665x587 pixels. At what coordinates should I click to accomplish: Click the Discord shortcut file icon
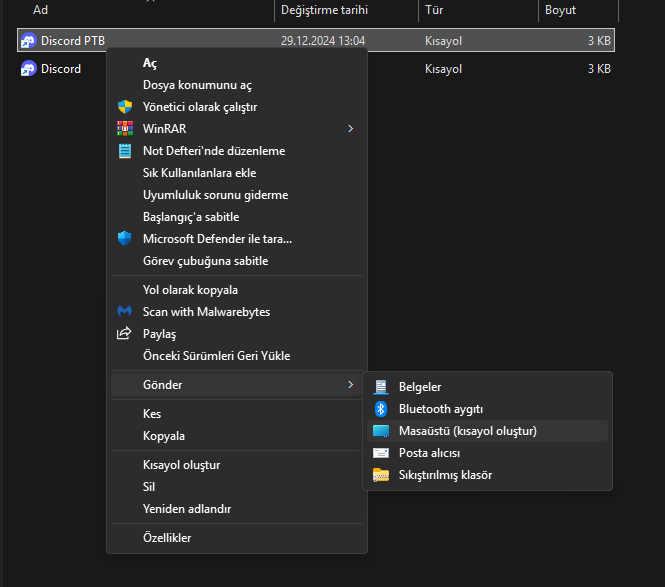point(28,69)
